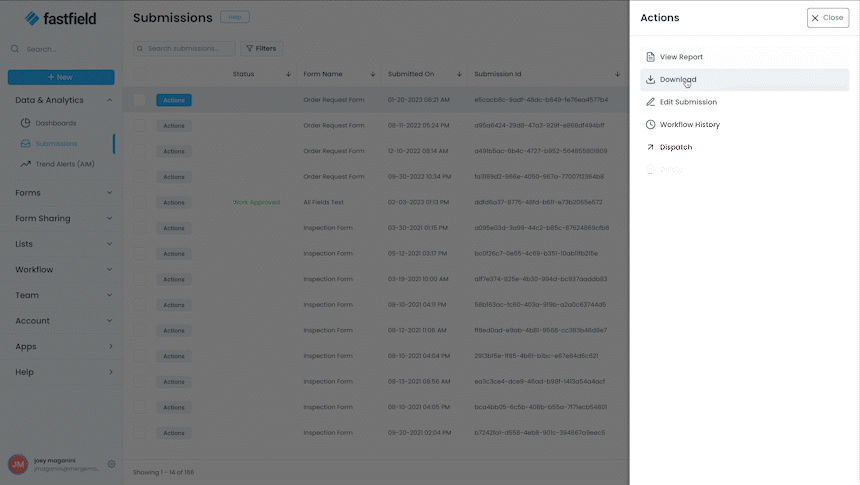Viewport: 860px width, 485px height.
Task: Check the select-all checkbox in table header
Action: (x=139, y=74)
